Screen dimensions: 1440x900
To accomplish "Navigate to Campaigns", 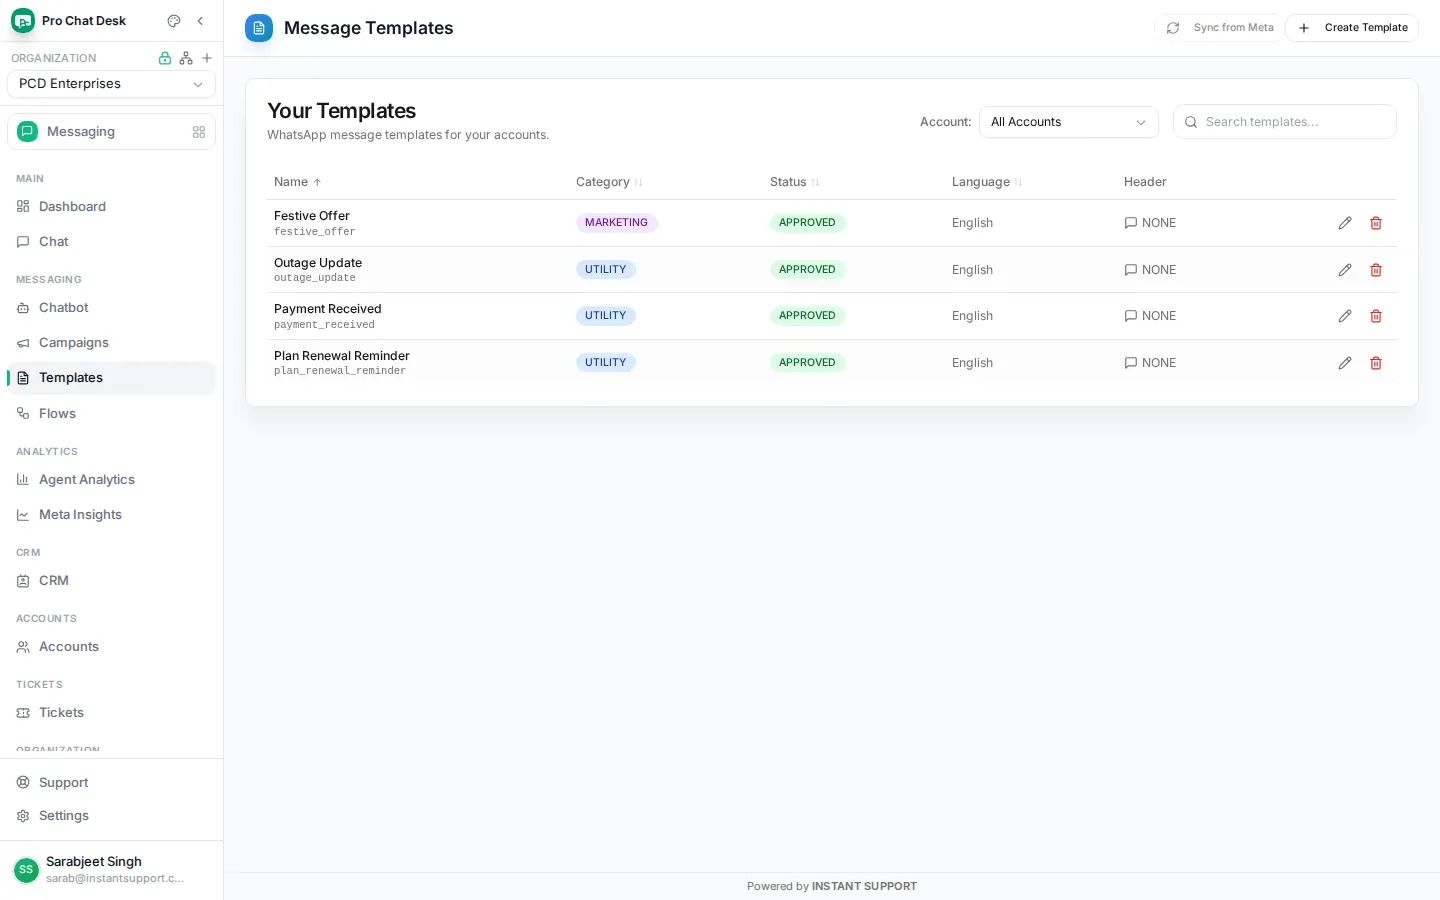I will pos(111,343).
